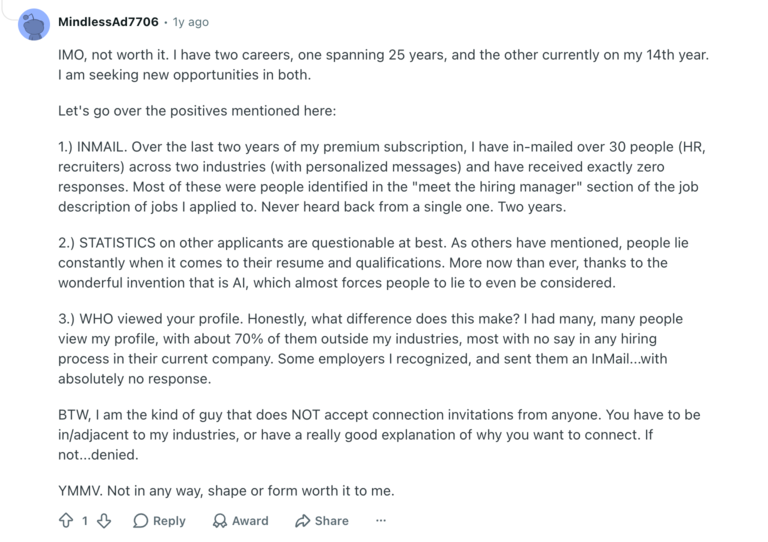Click the paragraph starting "1.) INMAIL"
Screen dimensions: 768x542
tap(382, 177)
